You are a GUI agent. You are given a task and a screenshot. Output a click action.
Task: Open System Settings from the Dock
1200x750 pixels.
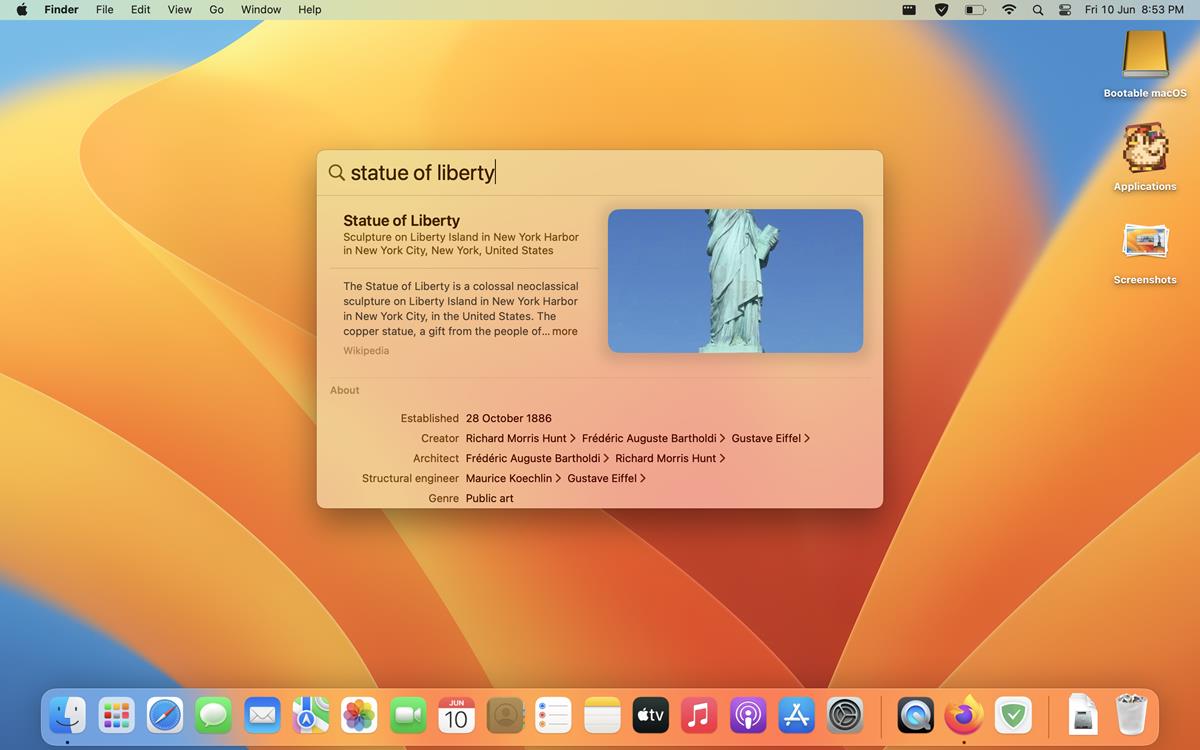[844, 715]
